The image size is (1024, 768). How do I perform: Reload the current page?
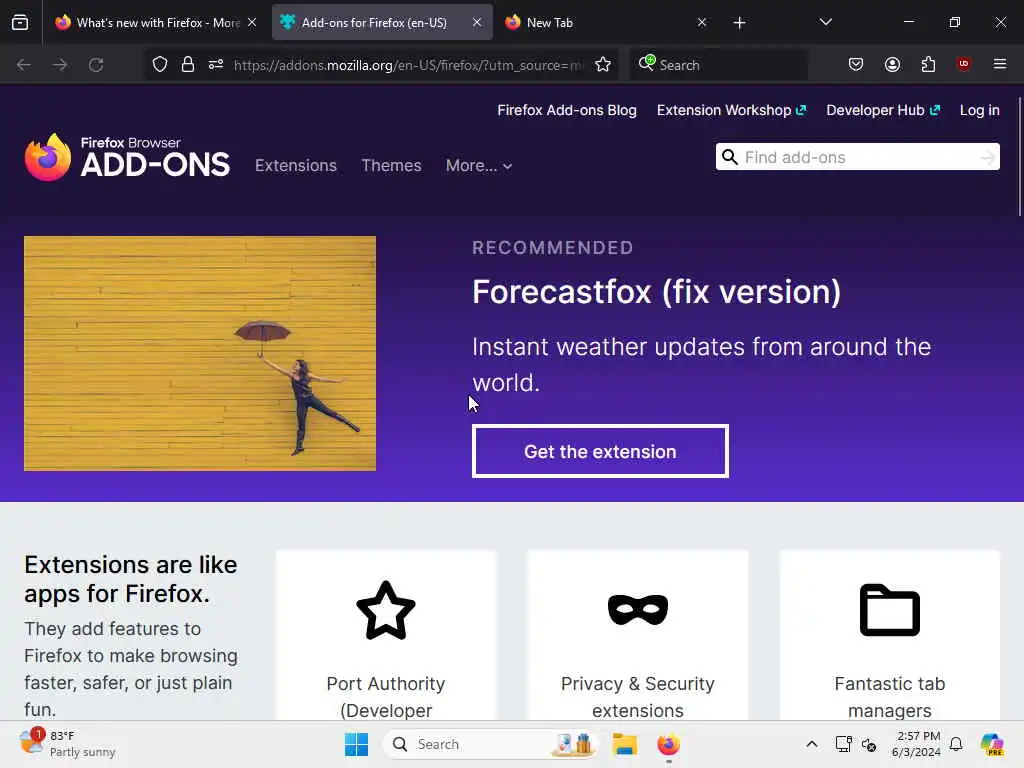(96, 65)
